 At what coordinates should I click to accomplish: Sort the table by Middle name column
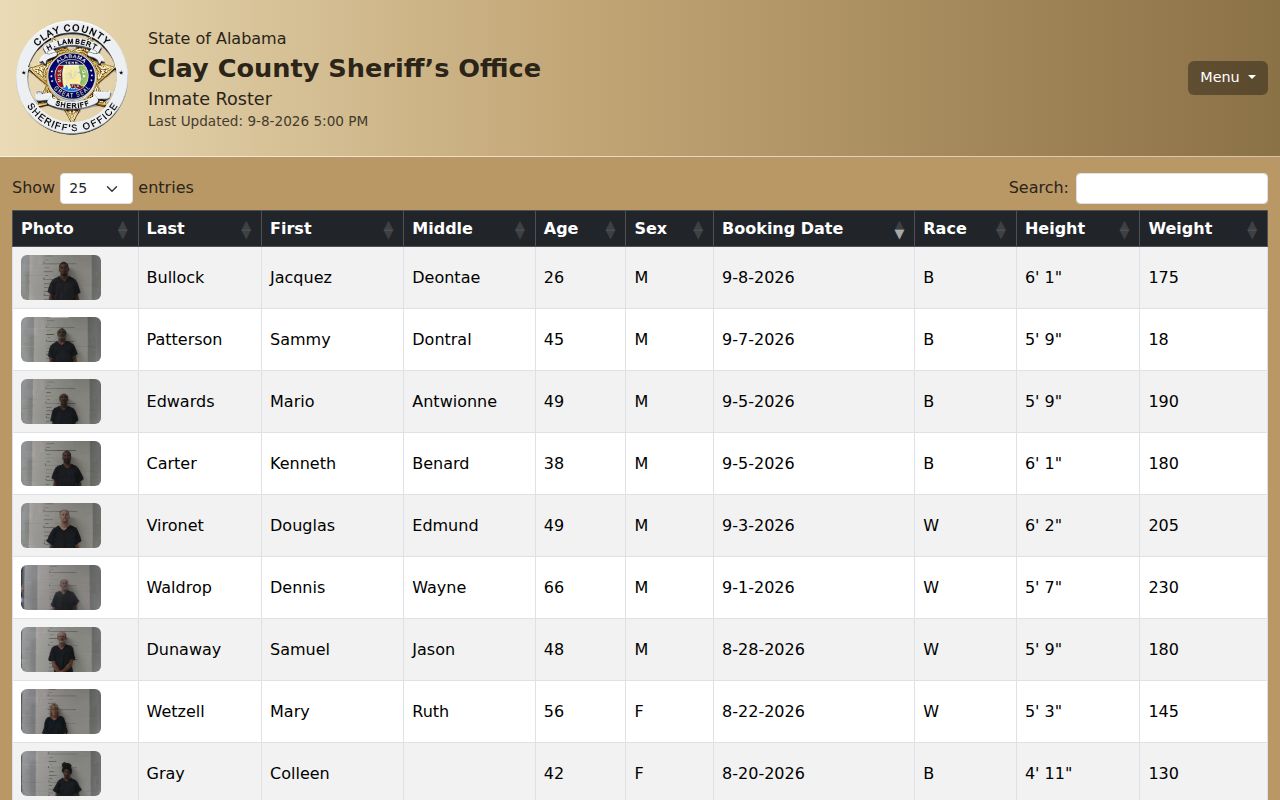click(469, 229)
